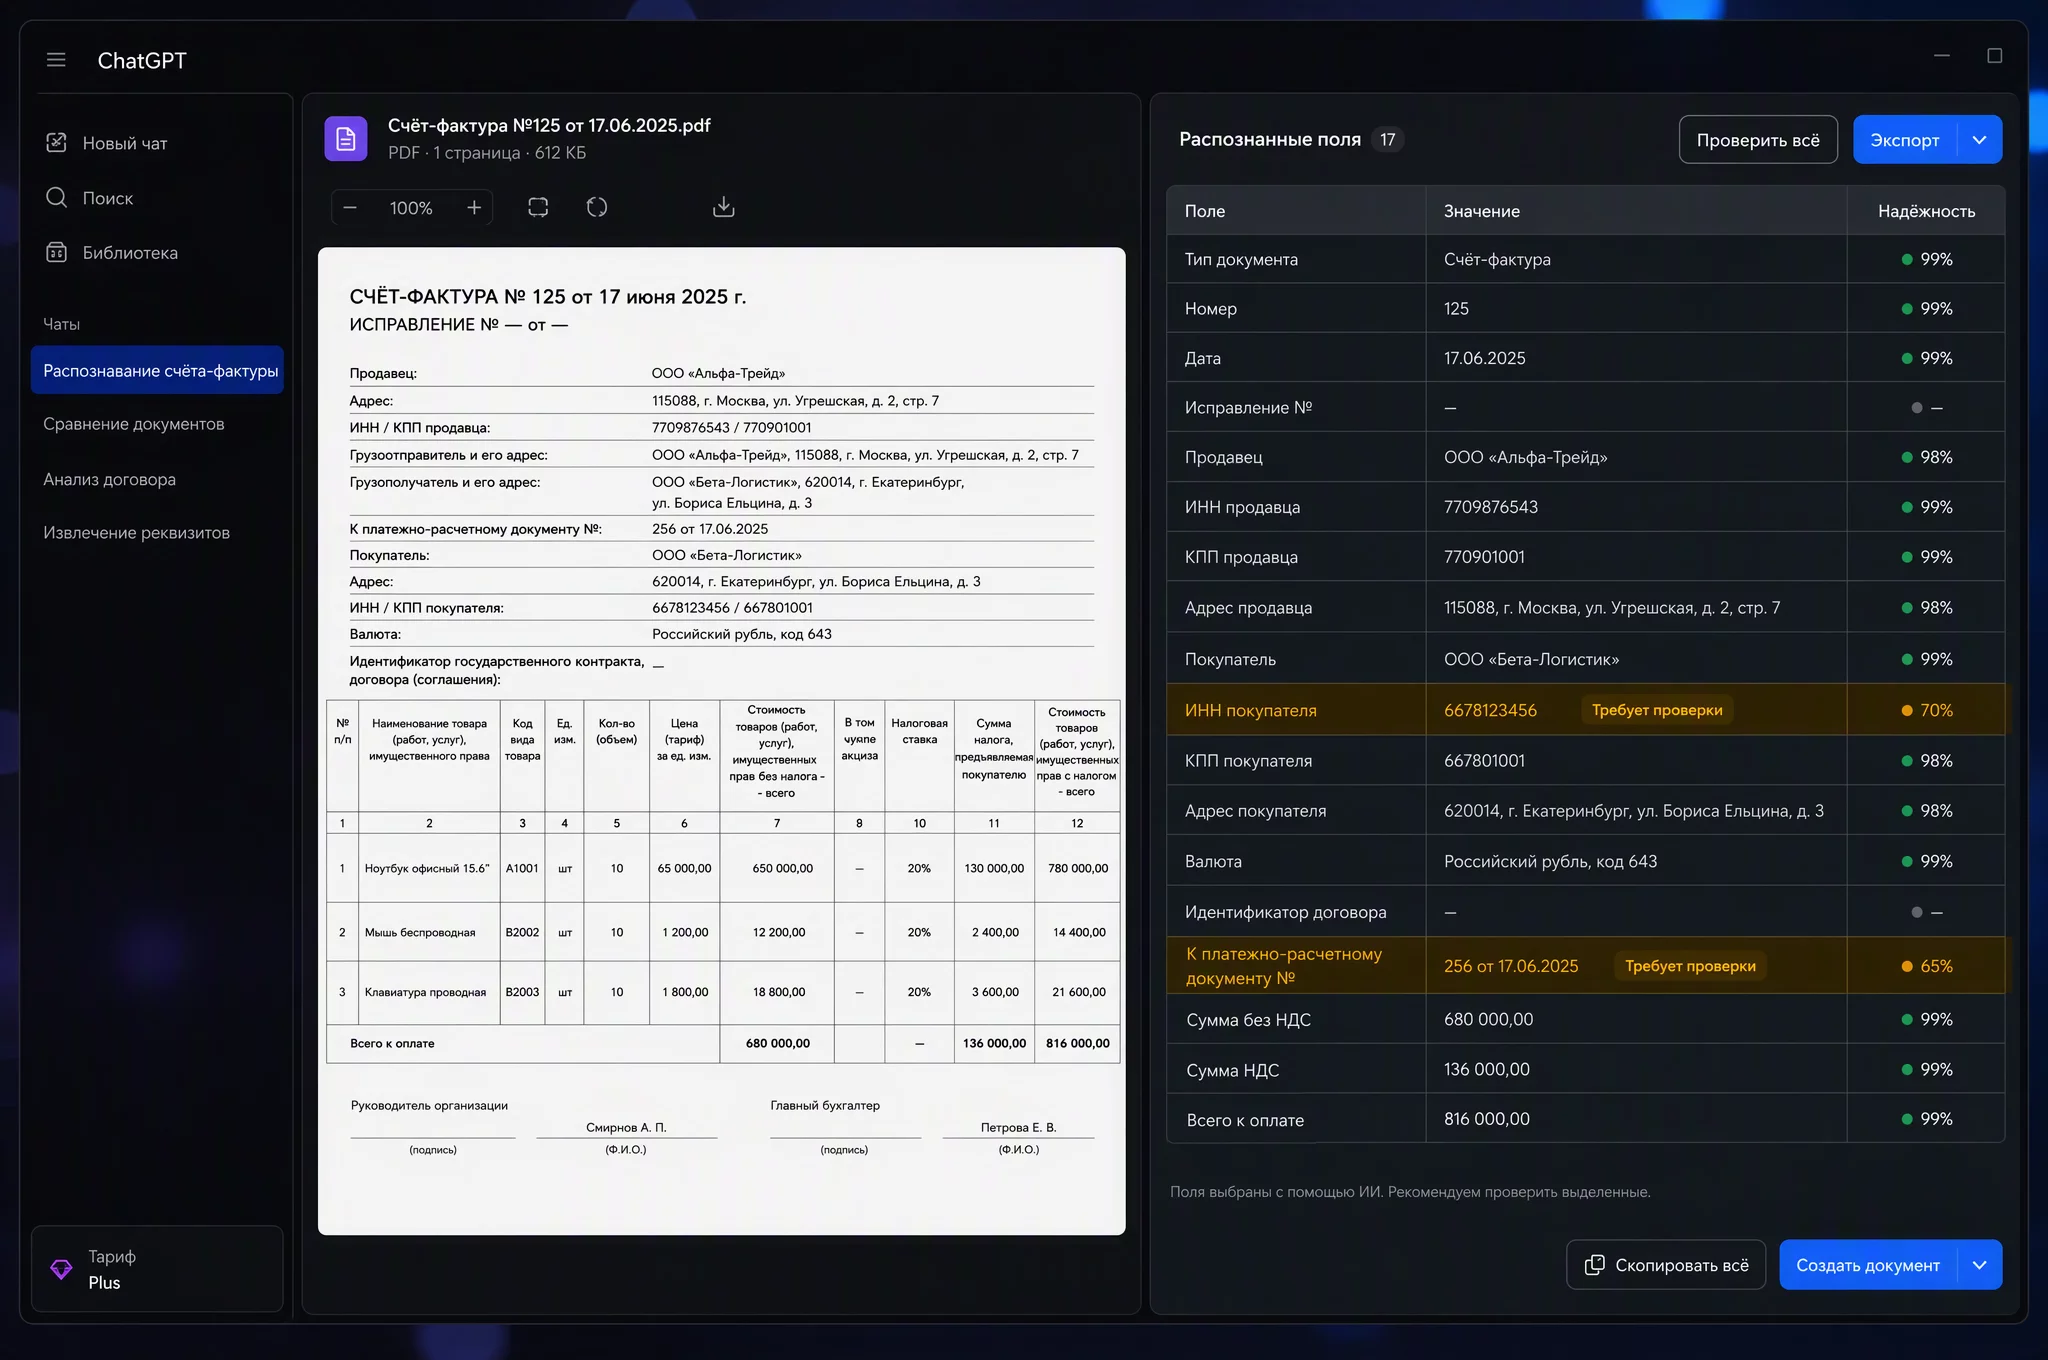
Task: Select the Сумма без НДС value 680 000,00
Action: point(1489,1019)
